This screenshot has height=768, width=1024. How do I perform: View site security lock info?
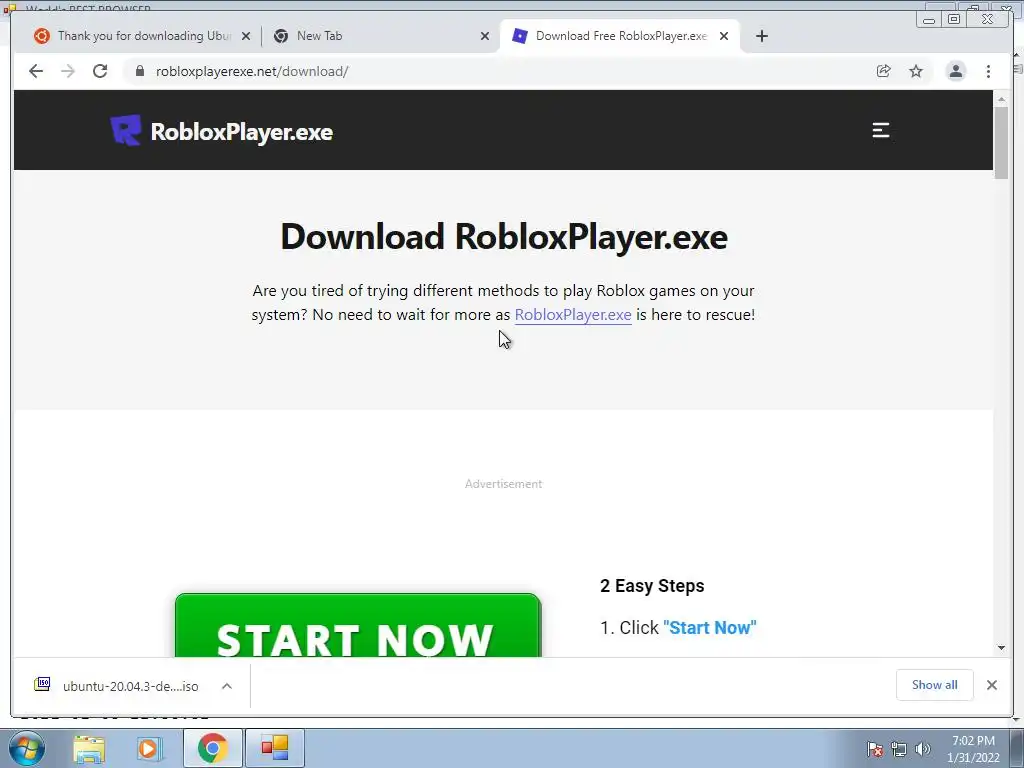pyautogui.click(x=139, y=71)
